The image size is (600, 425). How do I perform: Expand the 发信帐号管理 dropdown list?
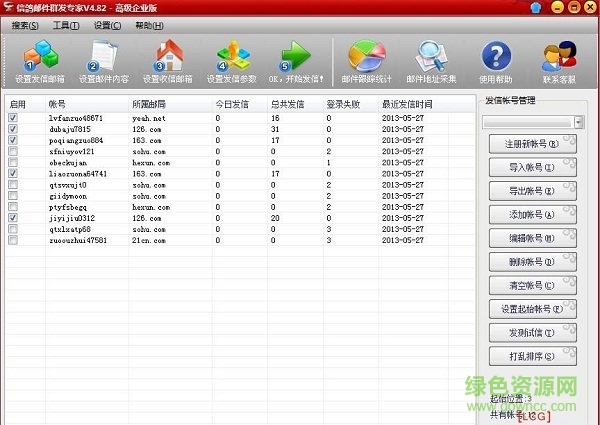[x=578, y=122]
